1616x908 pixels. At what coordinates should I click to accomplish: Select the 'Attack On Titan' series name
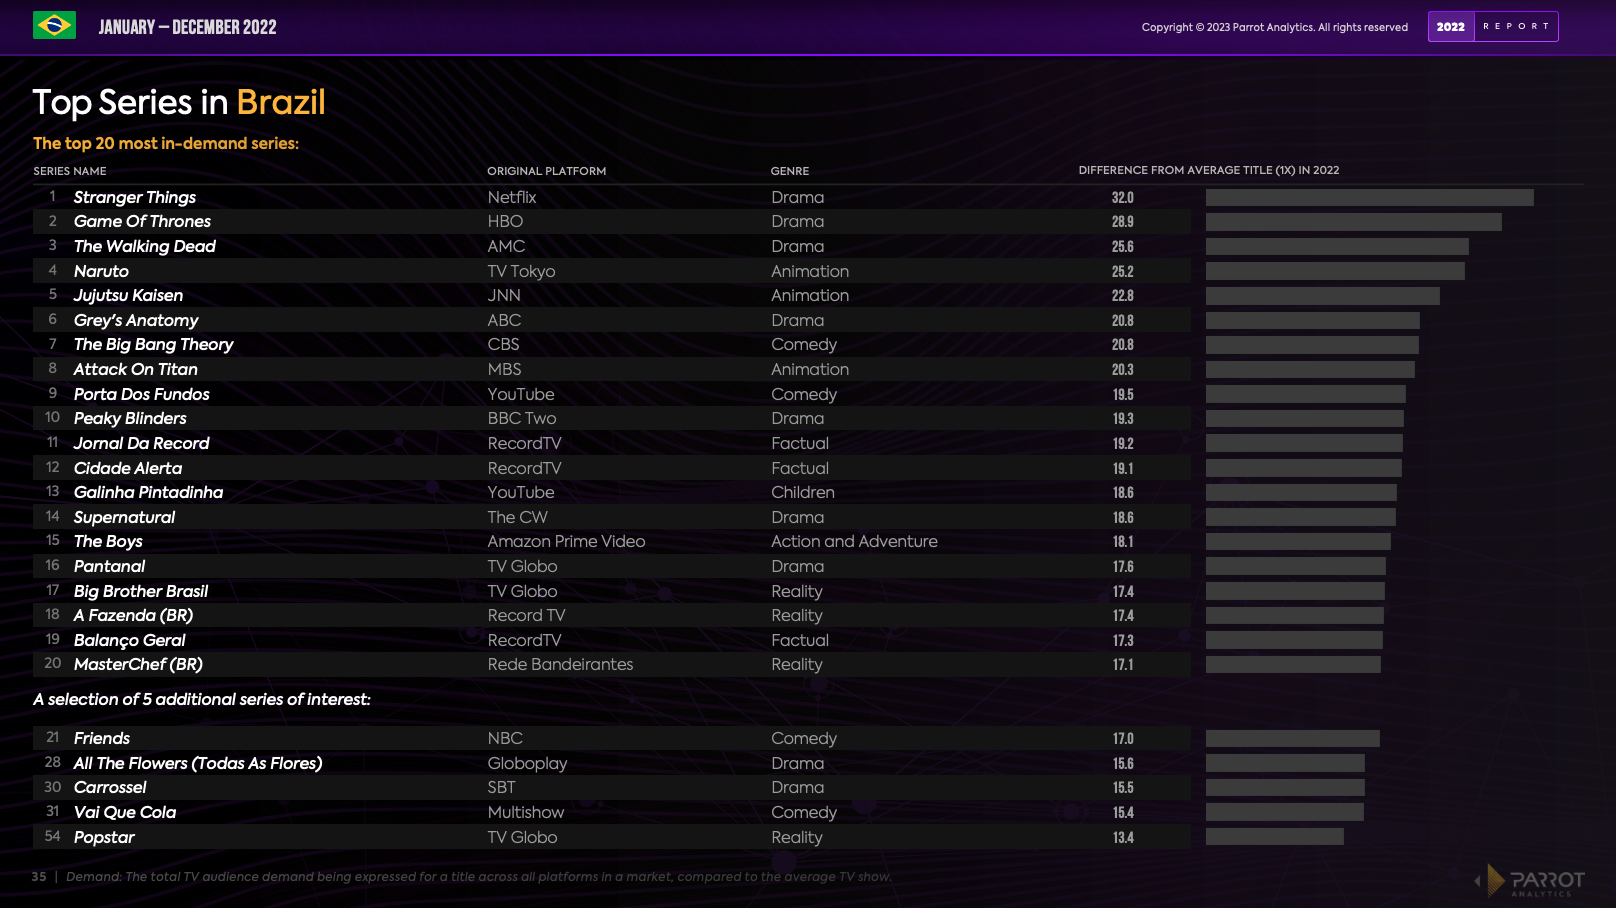point(136,369)
